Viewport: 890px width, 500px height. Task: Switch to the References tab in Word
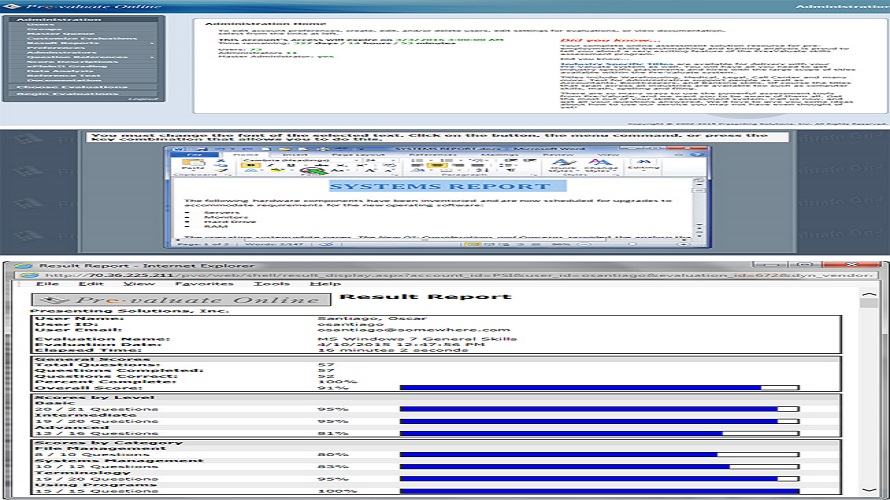tap(433, 154)
